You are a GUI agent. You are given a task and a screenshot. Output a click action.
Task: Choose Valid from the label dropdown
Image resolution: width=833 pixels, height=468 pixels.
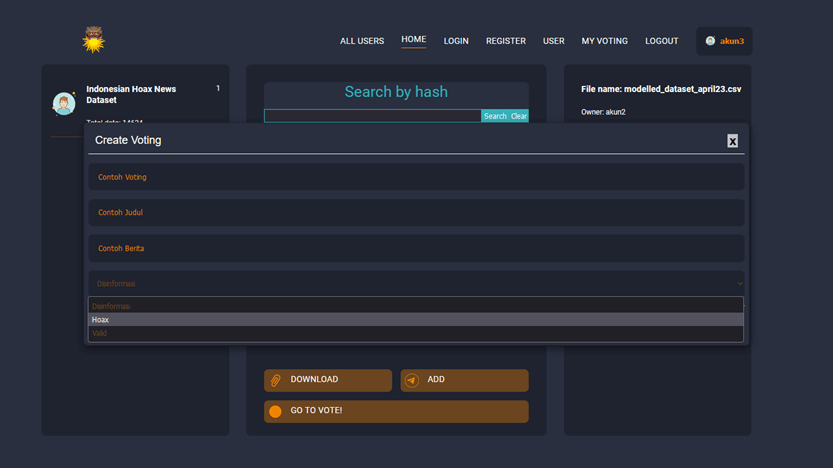[x=415, y=333]
